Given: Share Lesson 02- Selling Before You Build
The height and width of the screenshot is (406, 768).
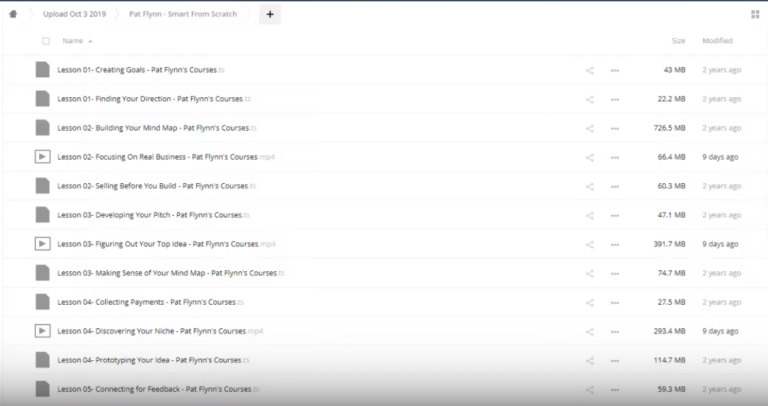Looking at the screenshot, I should click(590, 187).
